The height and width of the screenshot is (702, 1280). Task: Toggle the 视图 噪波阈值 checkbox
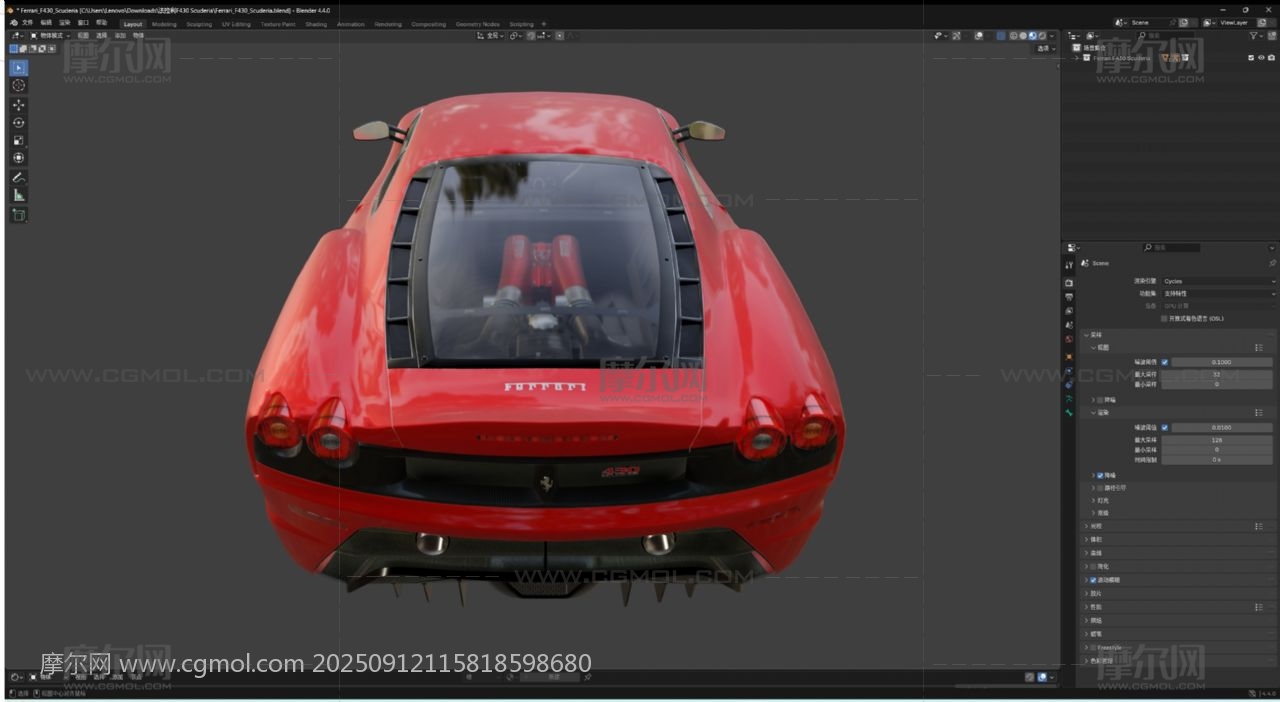coord(1164,362)
